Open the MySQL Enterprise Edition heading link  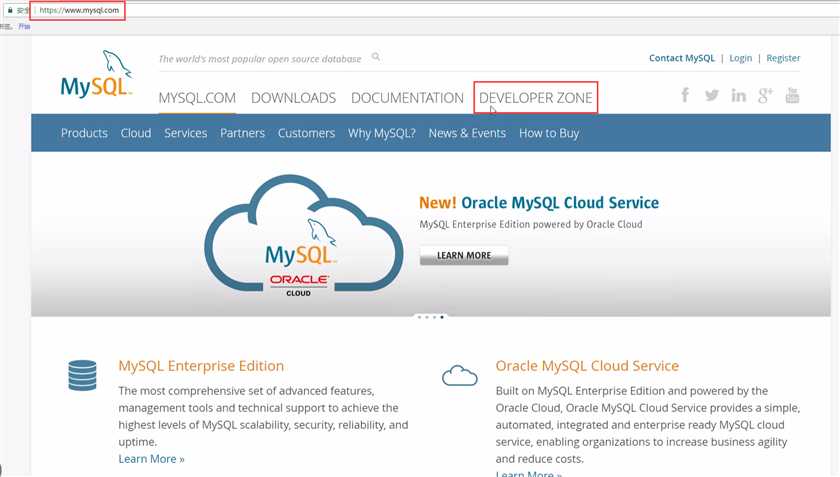coord(201,366)
